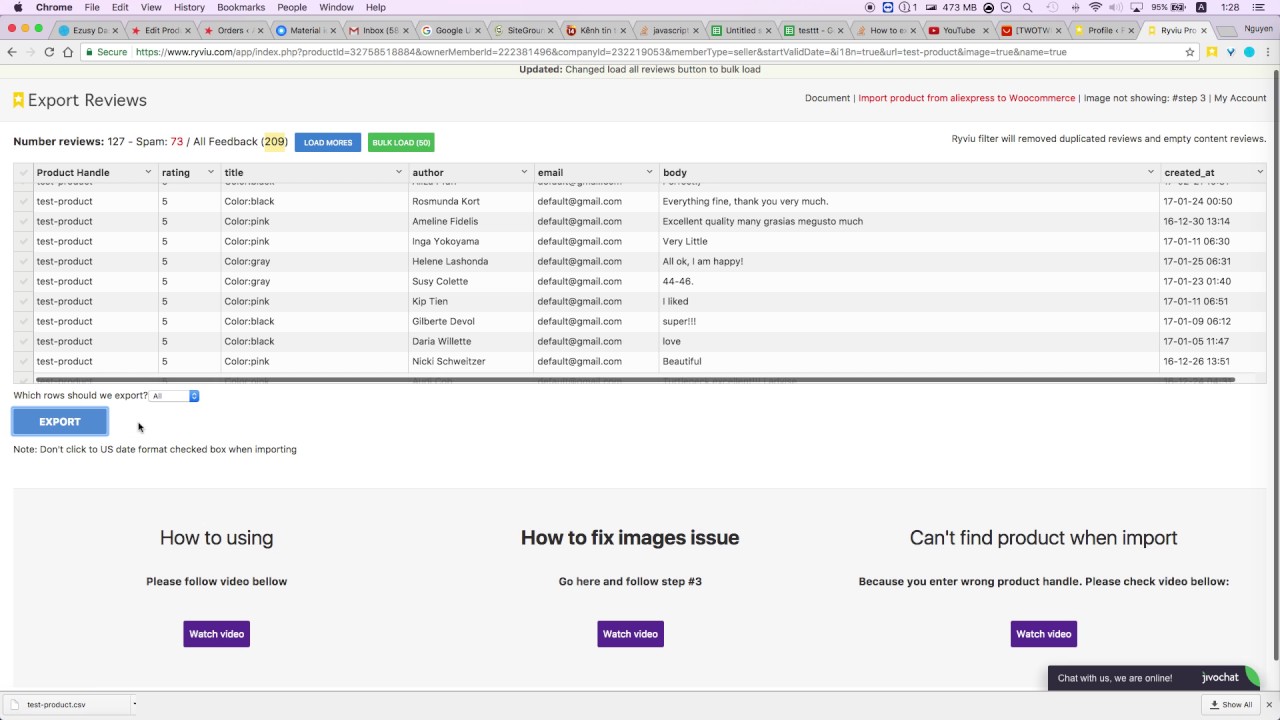Click the browser home icon
The height and width of the screenshot is (720, 1280).
[x=68, y=52]
